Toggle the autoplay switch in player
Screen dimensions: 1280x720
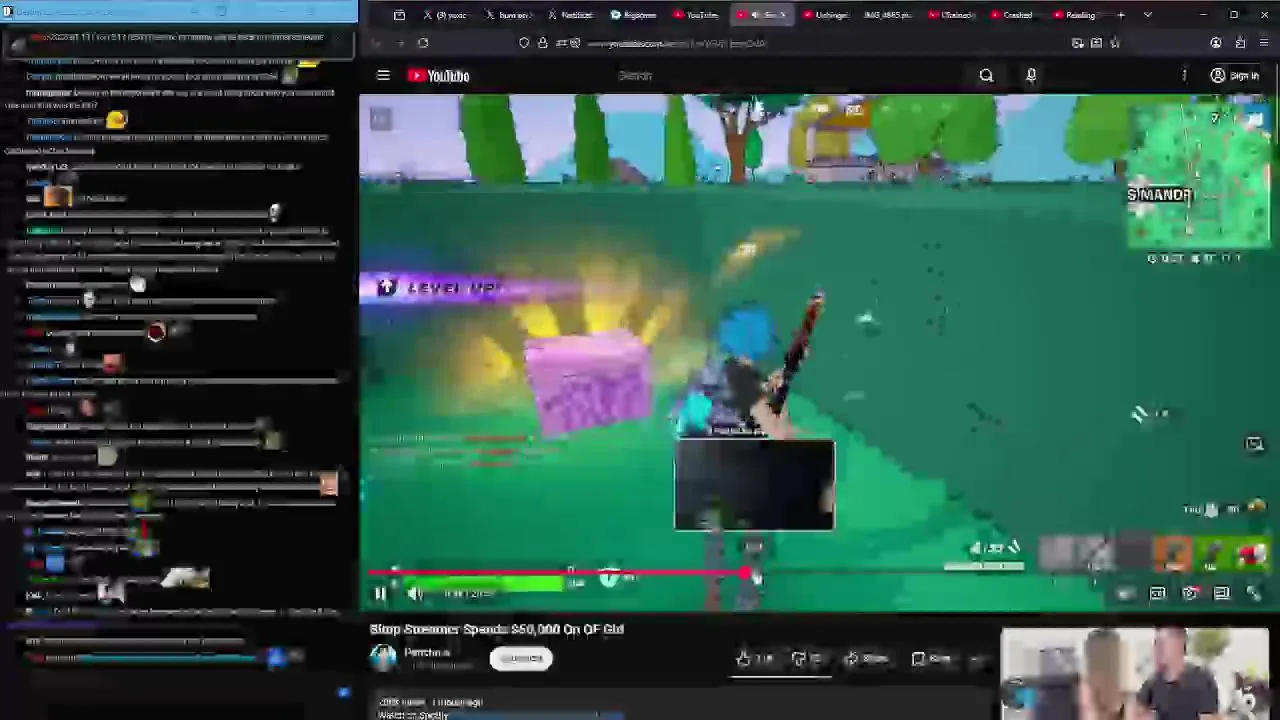tap(1126, 593)
